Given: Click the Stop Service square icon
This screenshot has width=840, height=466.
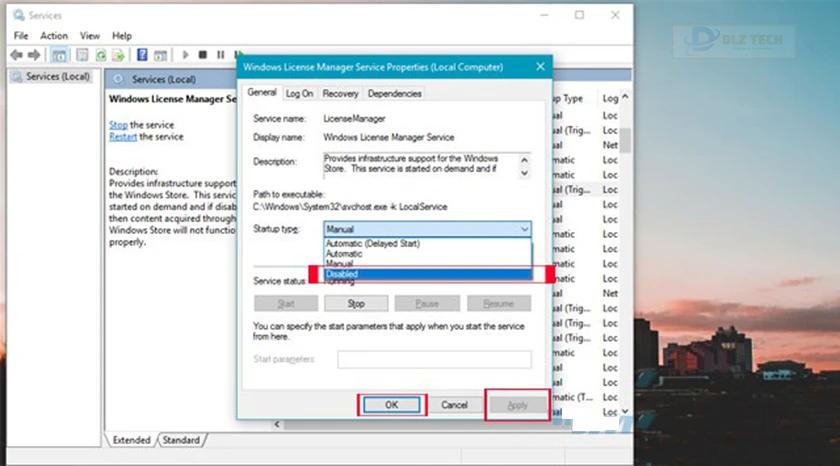Looking at the screenshot, I should click(x=202, y=55).
